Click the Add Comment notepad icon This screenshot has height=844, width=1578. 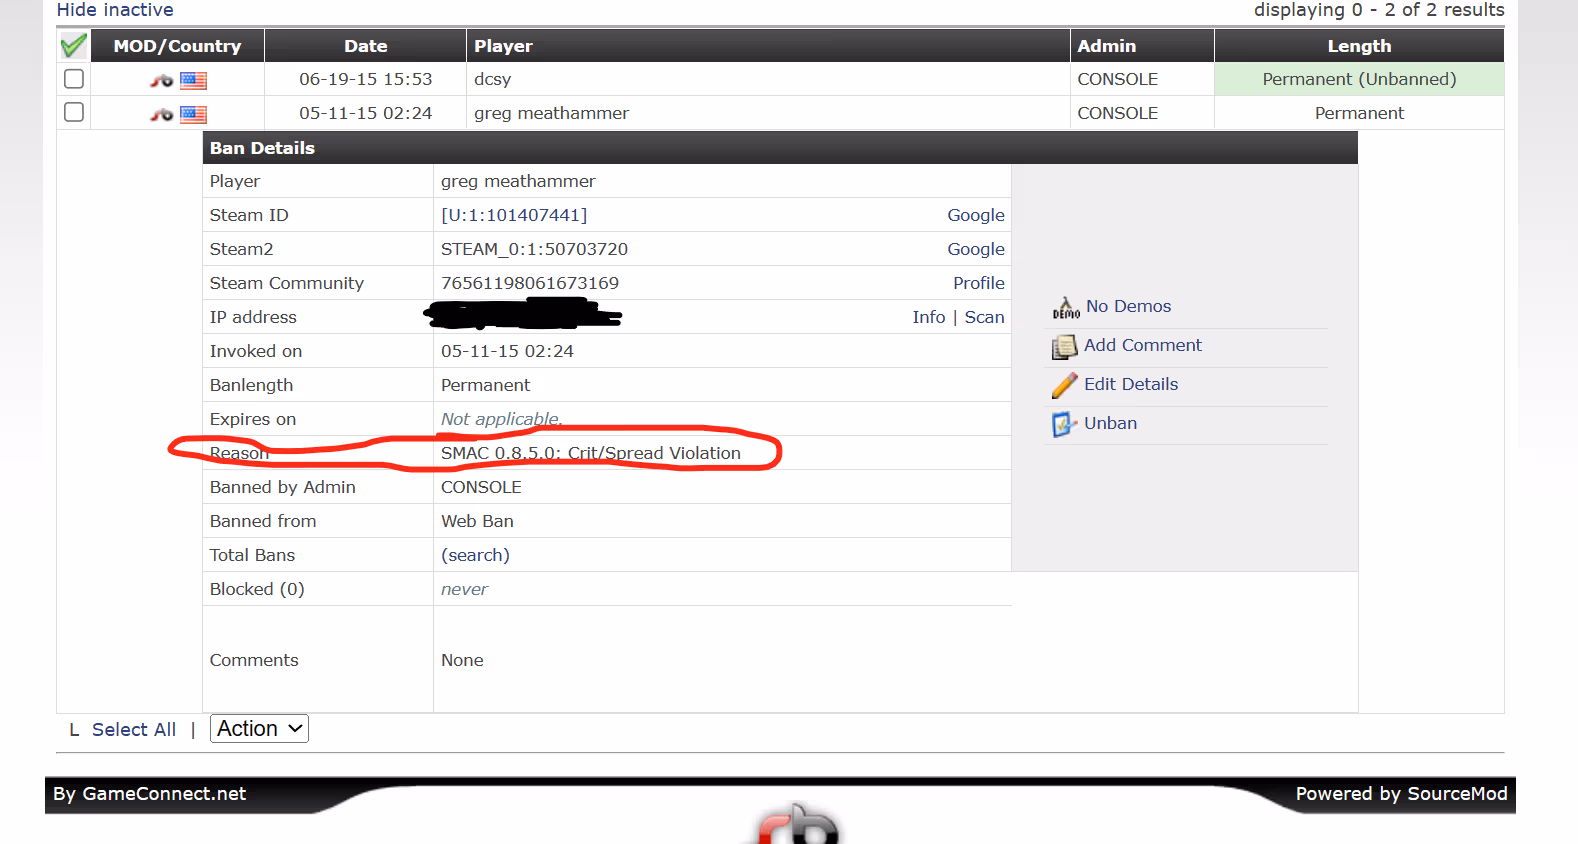[1064, 347]
